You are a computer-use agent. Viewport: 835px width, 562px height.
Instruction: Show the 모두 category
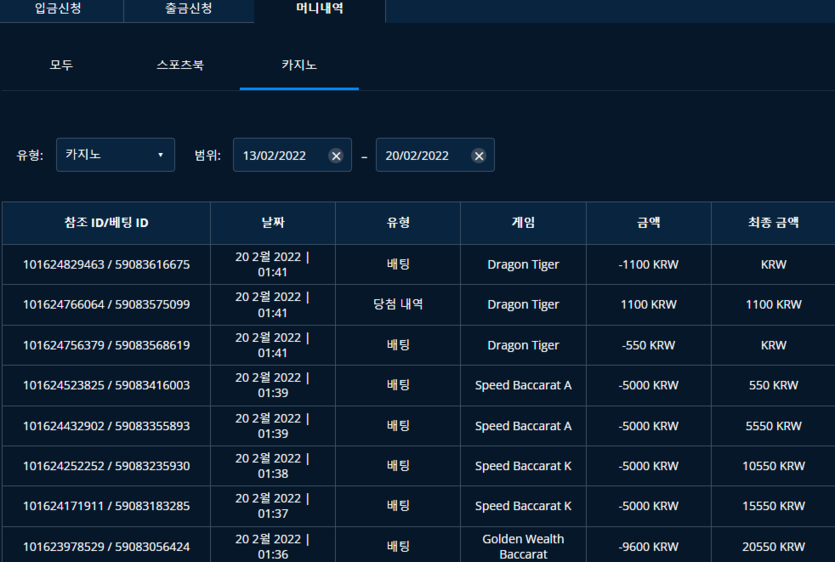pos(61,65)
